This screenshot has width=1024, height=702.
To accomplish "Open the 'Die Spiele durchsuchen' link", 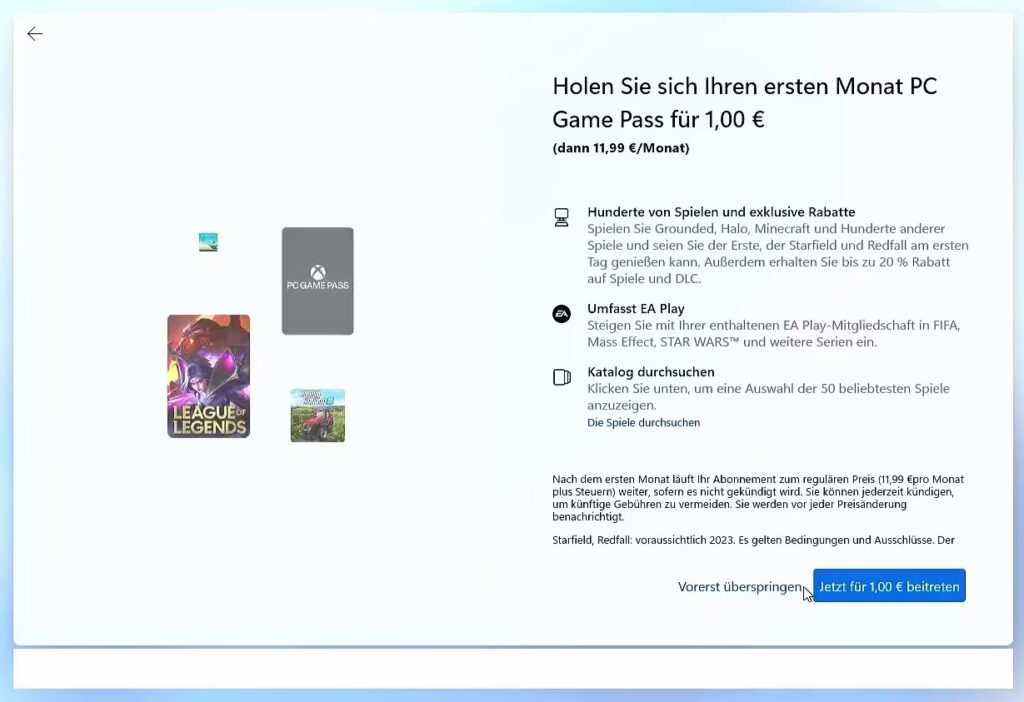I will [643, 422].
